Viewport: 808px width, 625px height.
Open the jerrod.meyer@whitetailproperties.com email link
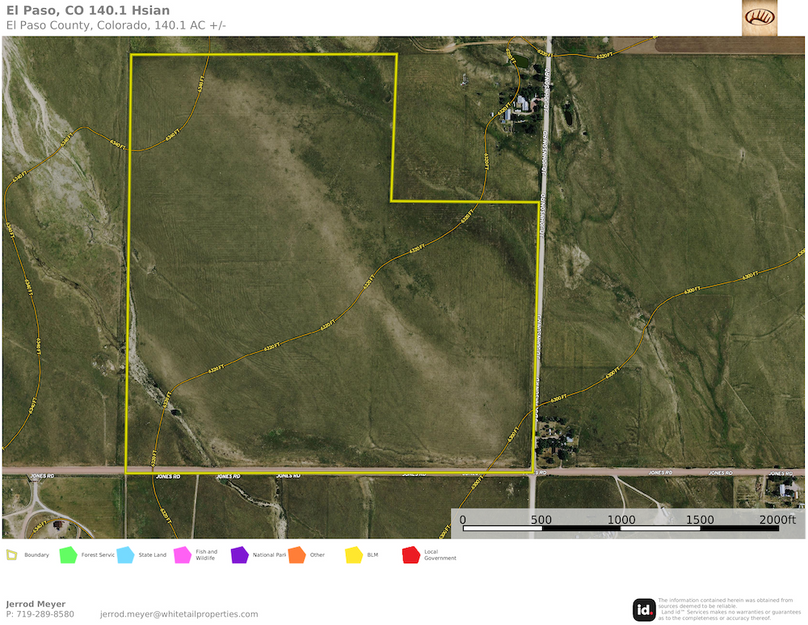pyautogui.click(x=179, y=614)
